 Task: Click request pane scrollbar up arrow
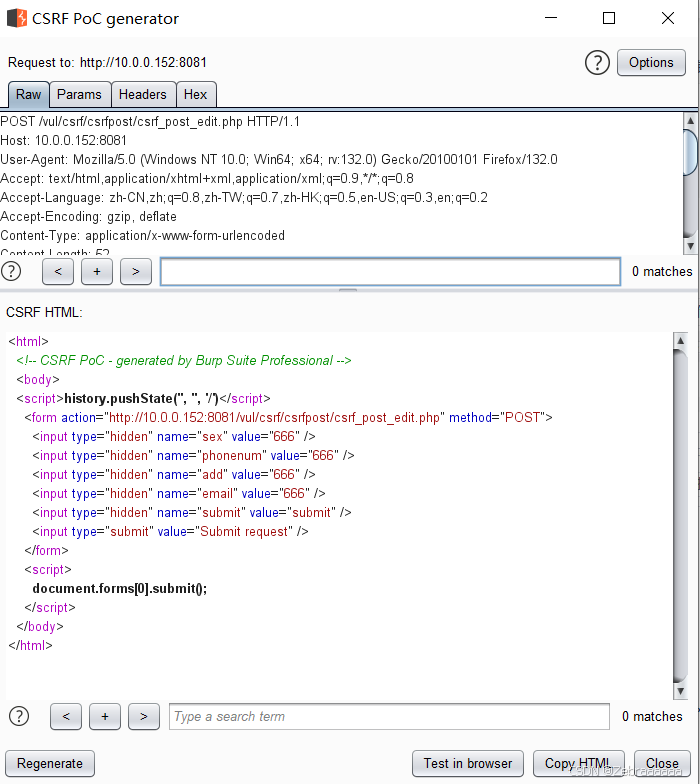click(x=690, y=120)
